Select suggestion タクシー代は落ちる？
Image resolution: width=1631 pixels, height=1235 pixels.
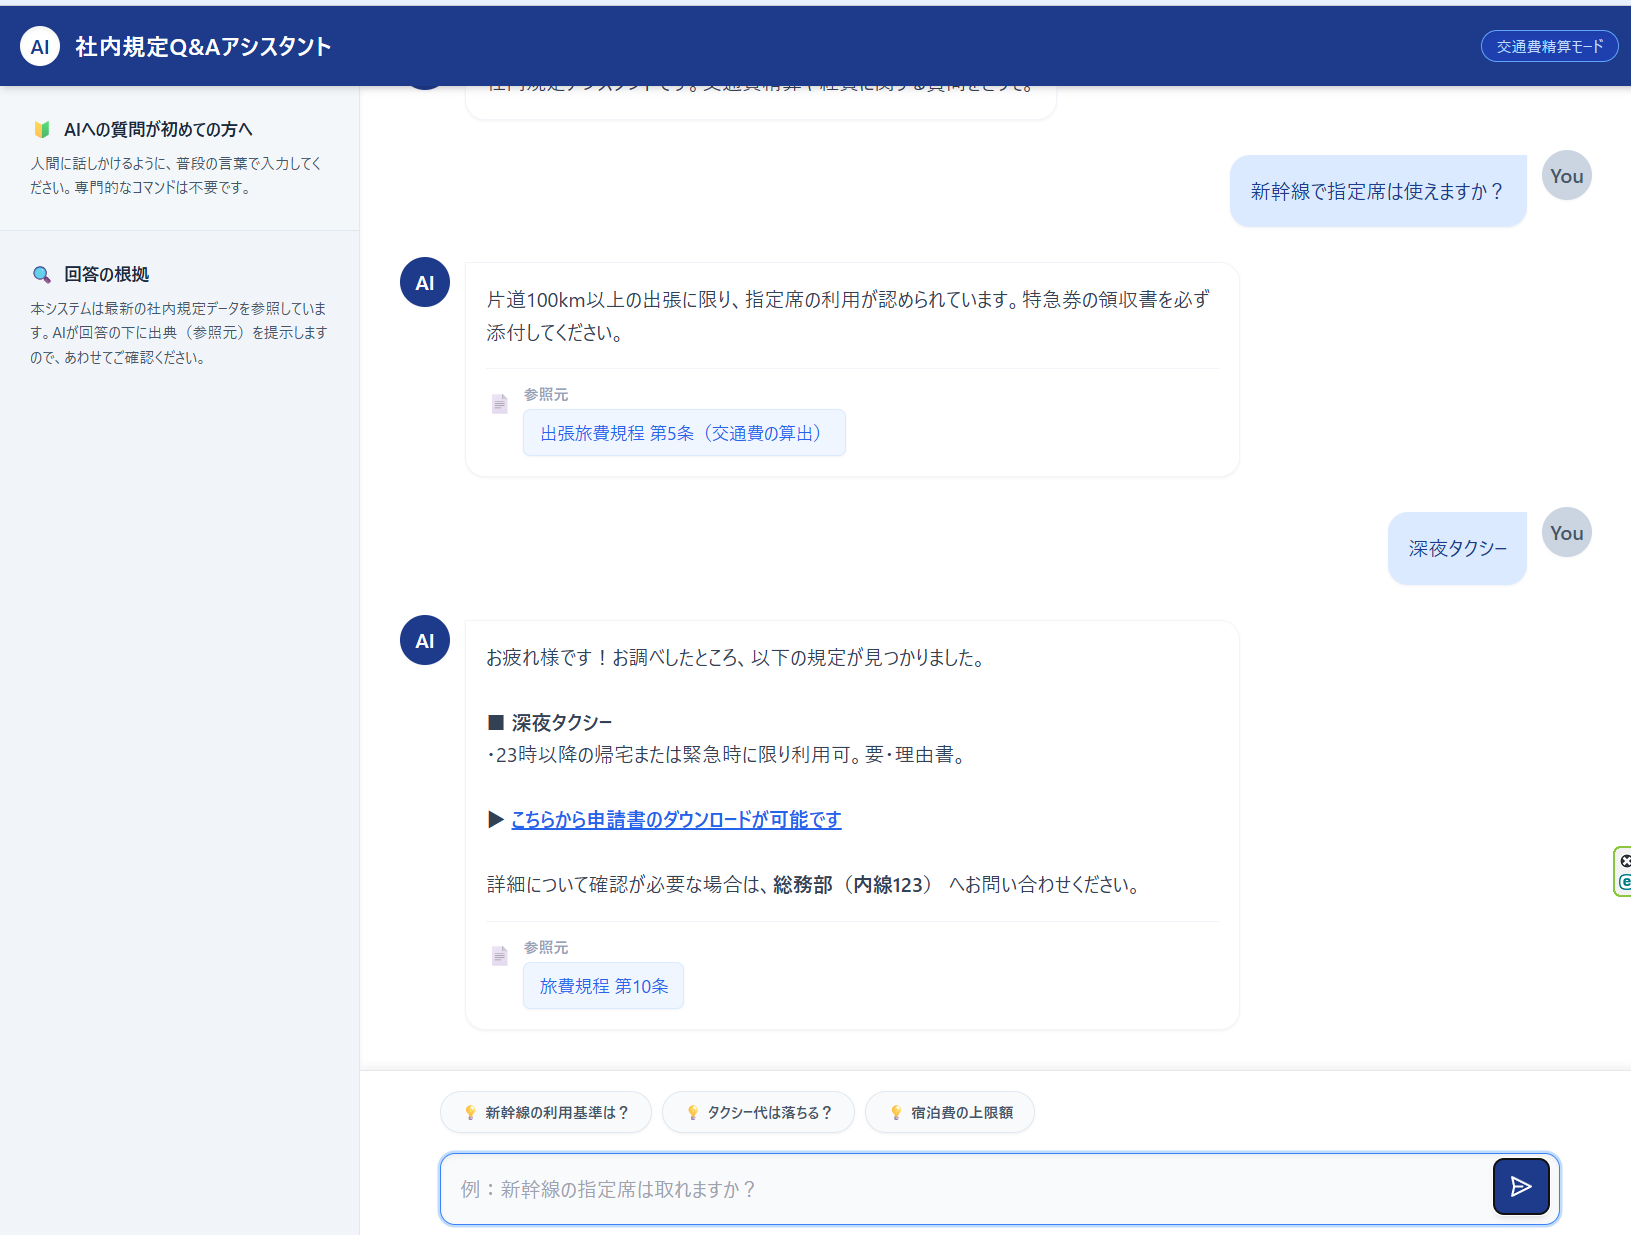coord(758,1112)
